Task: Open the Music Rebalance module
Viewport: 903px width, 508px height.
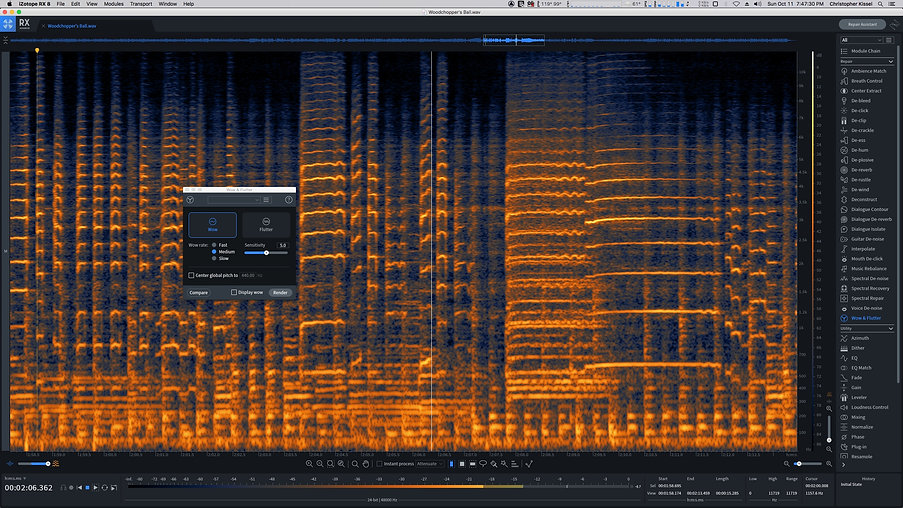Action: [x=864, y=268]
